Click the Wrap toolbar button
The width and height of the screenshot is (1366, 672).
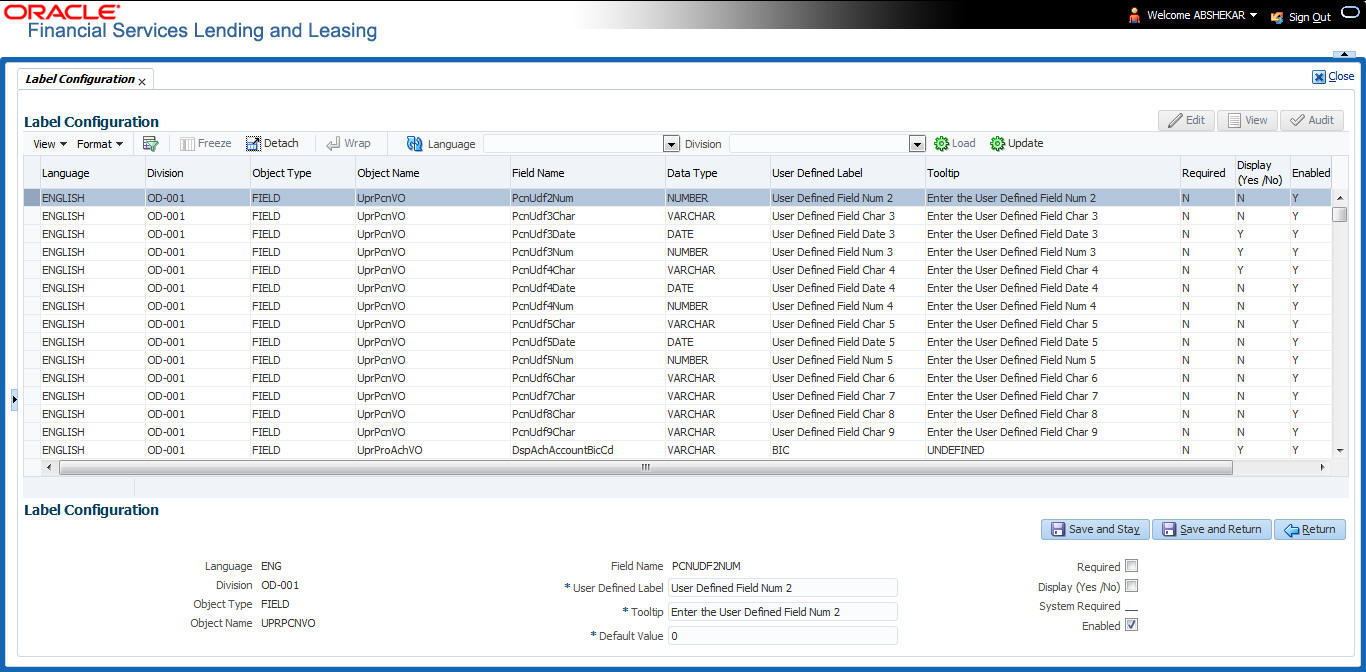[x=348, y=144]
